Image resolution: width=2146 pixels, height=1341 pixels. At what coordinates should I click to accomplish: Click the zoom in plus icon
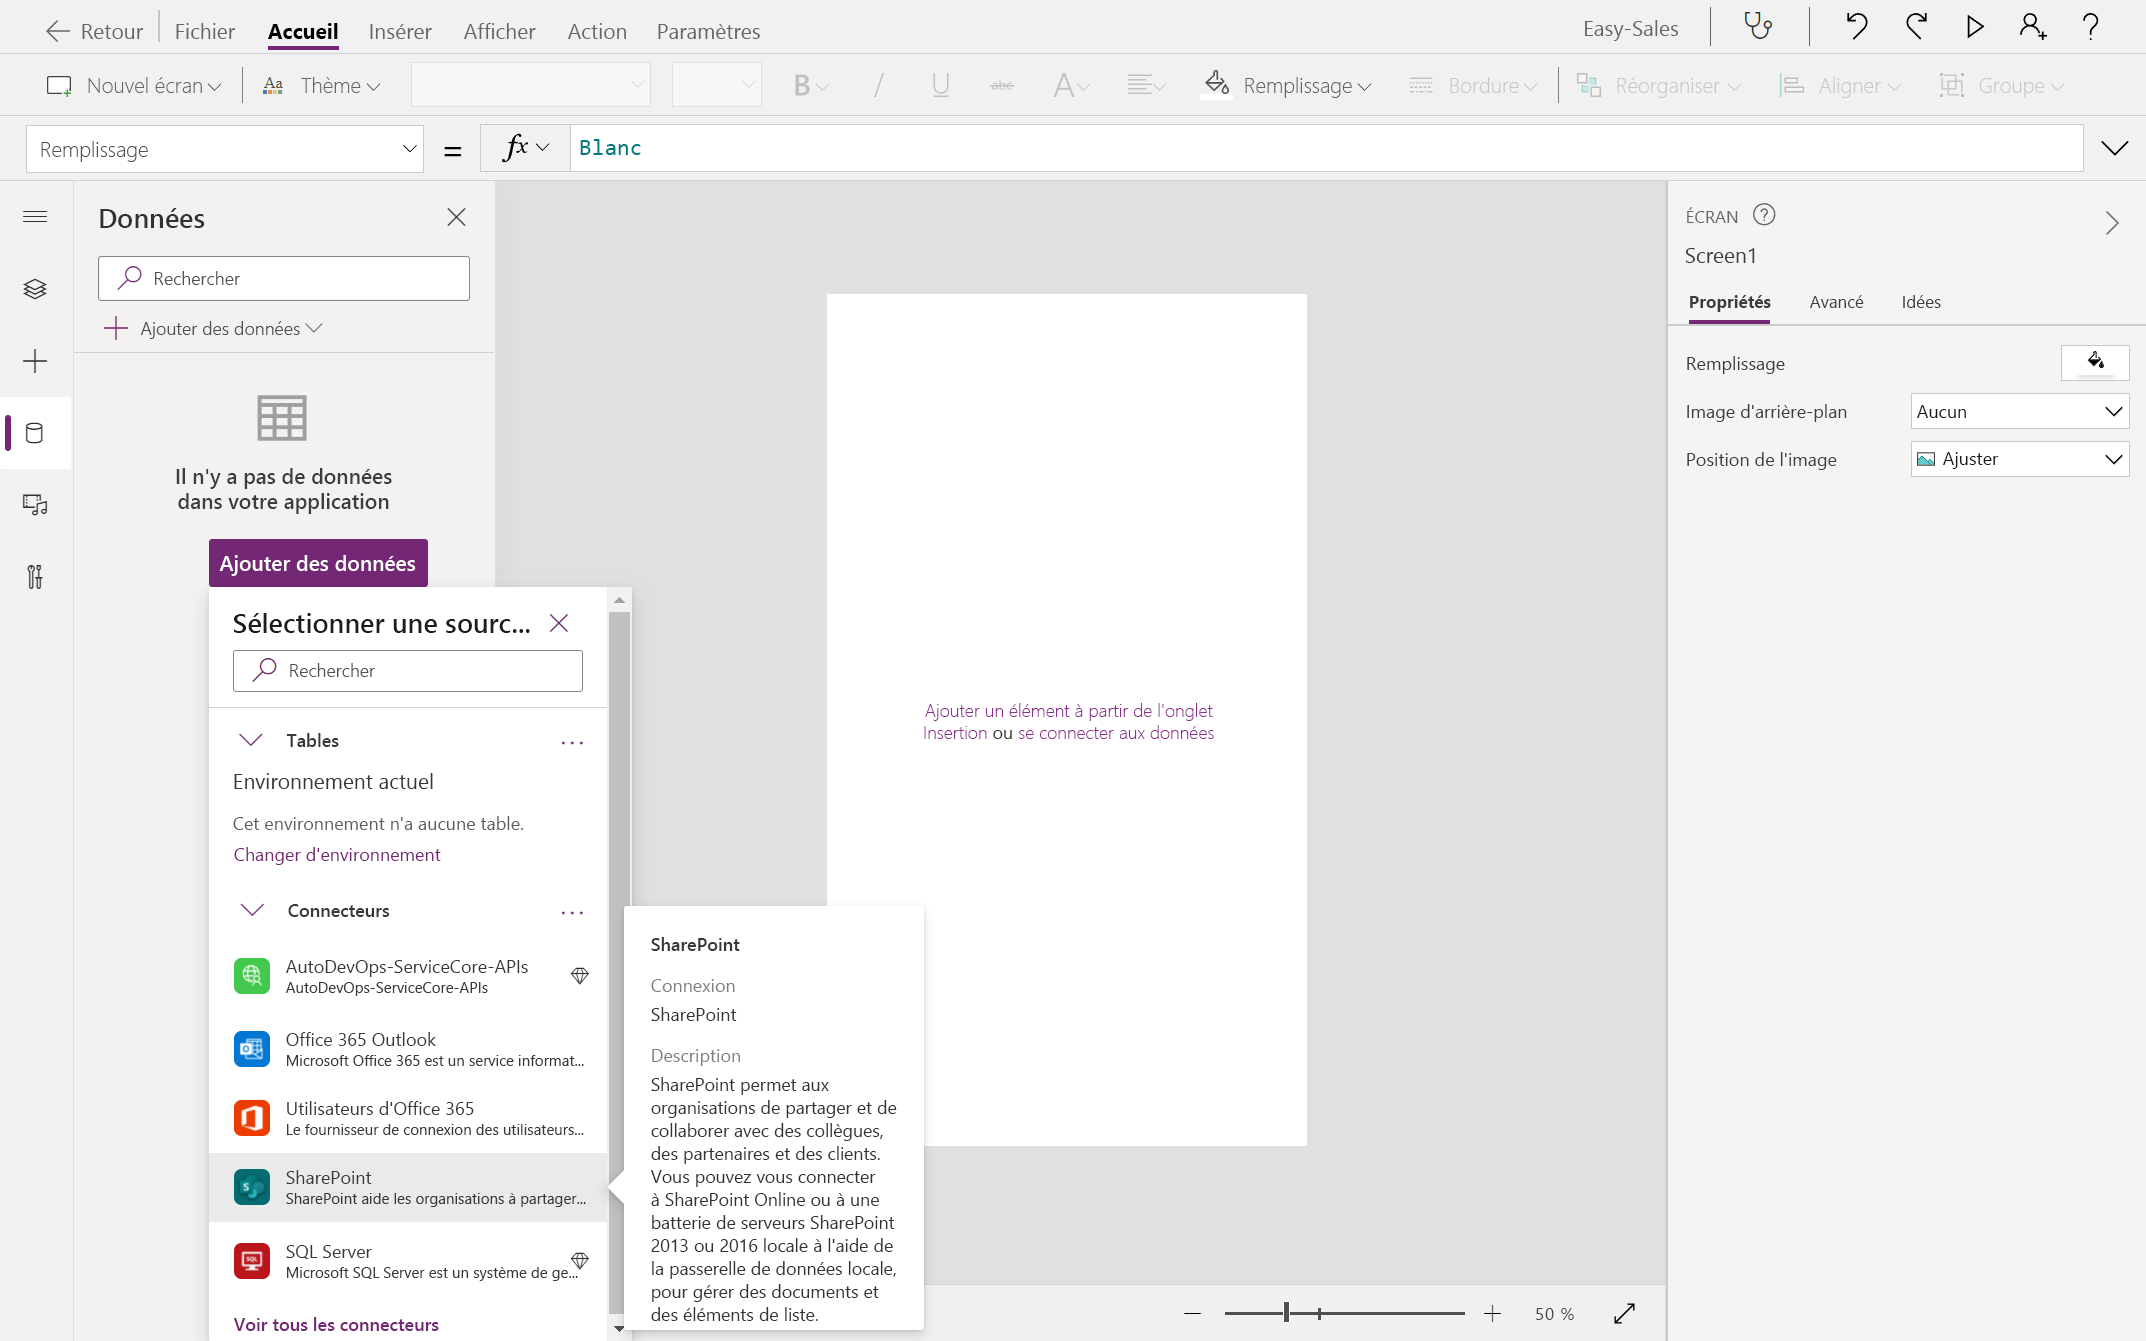1492,1313
